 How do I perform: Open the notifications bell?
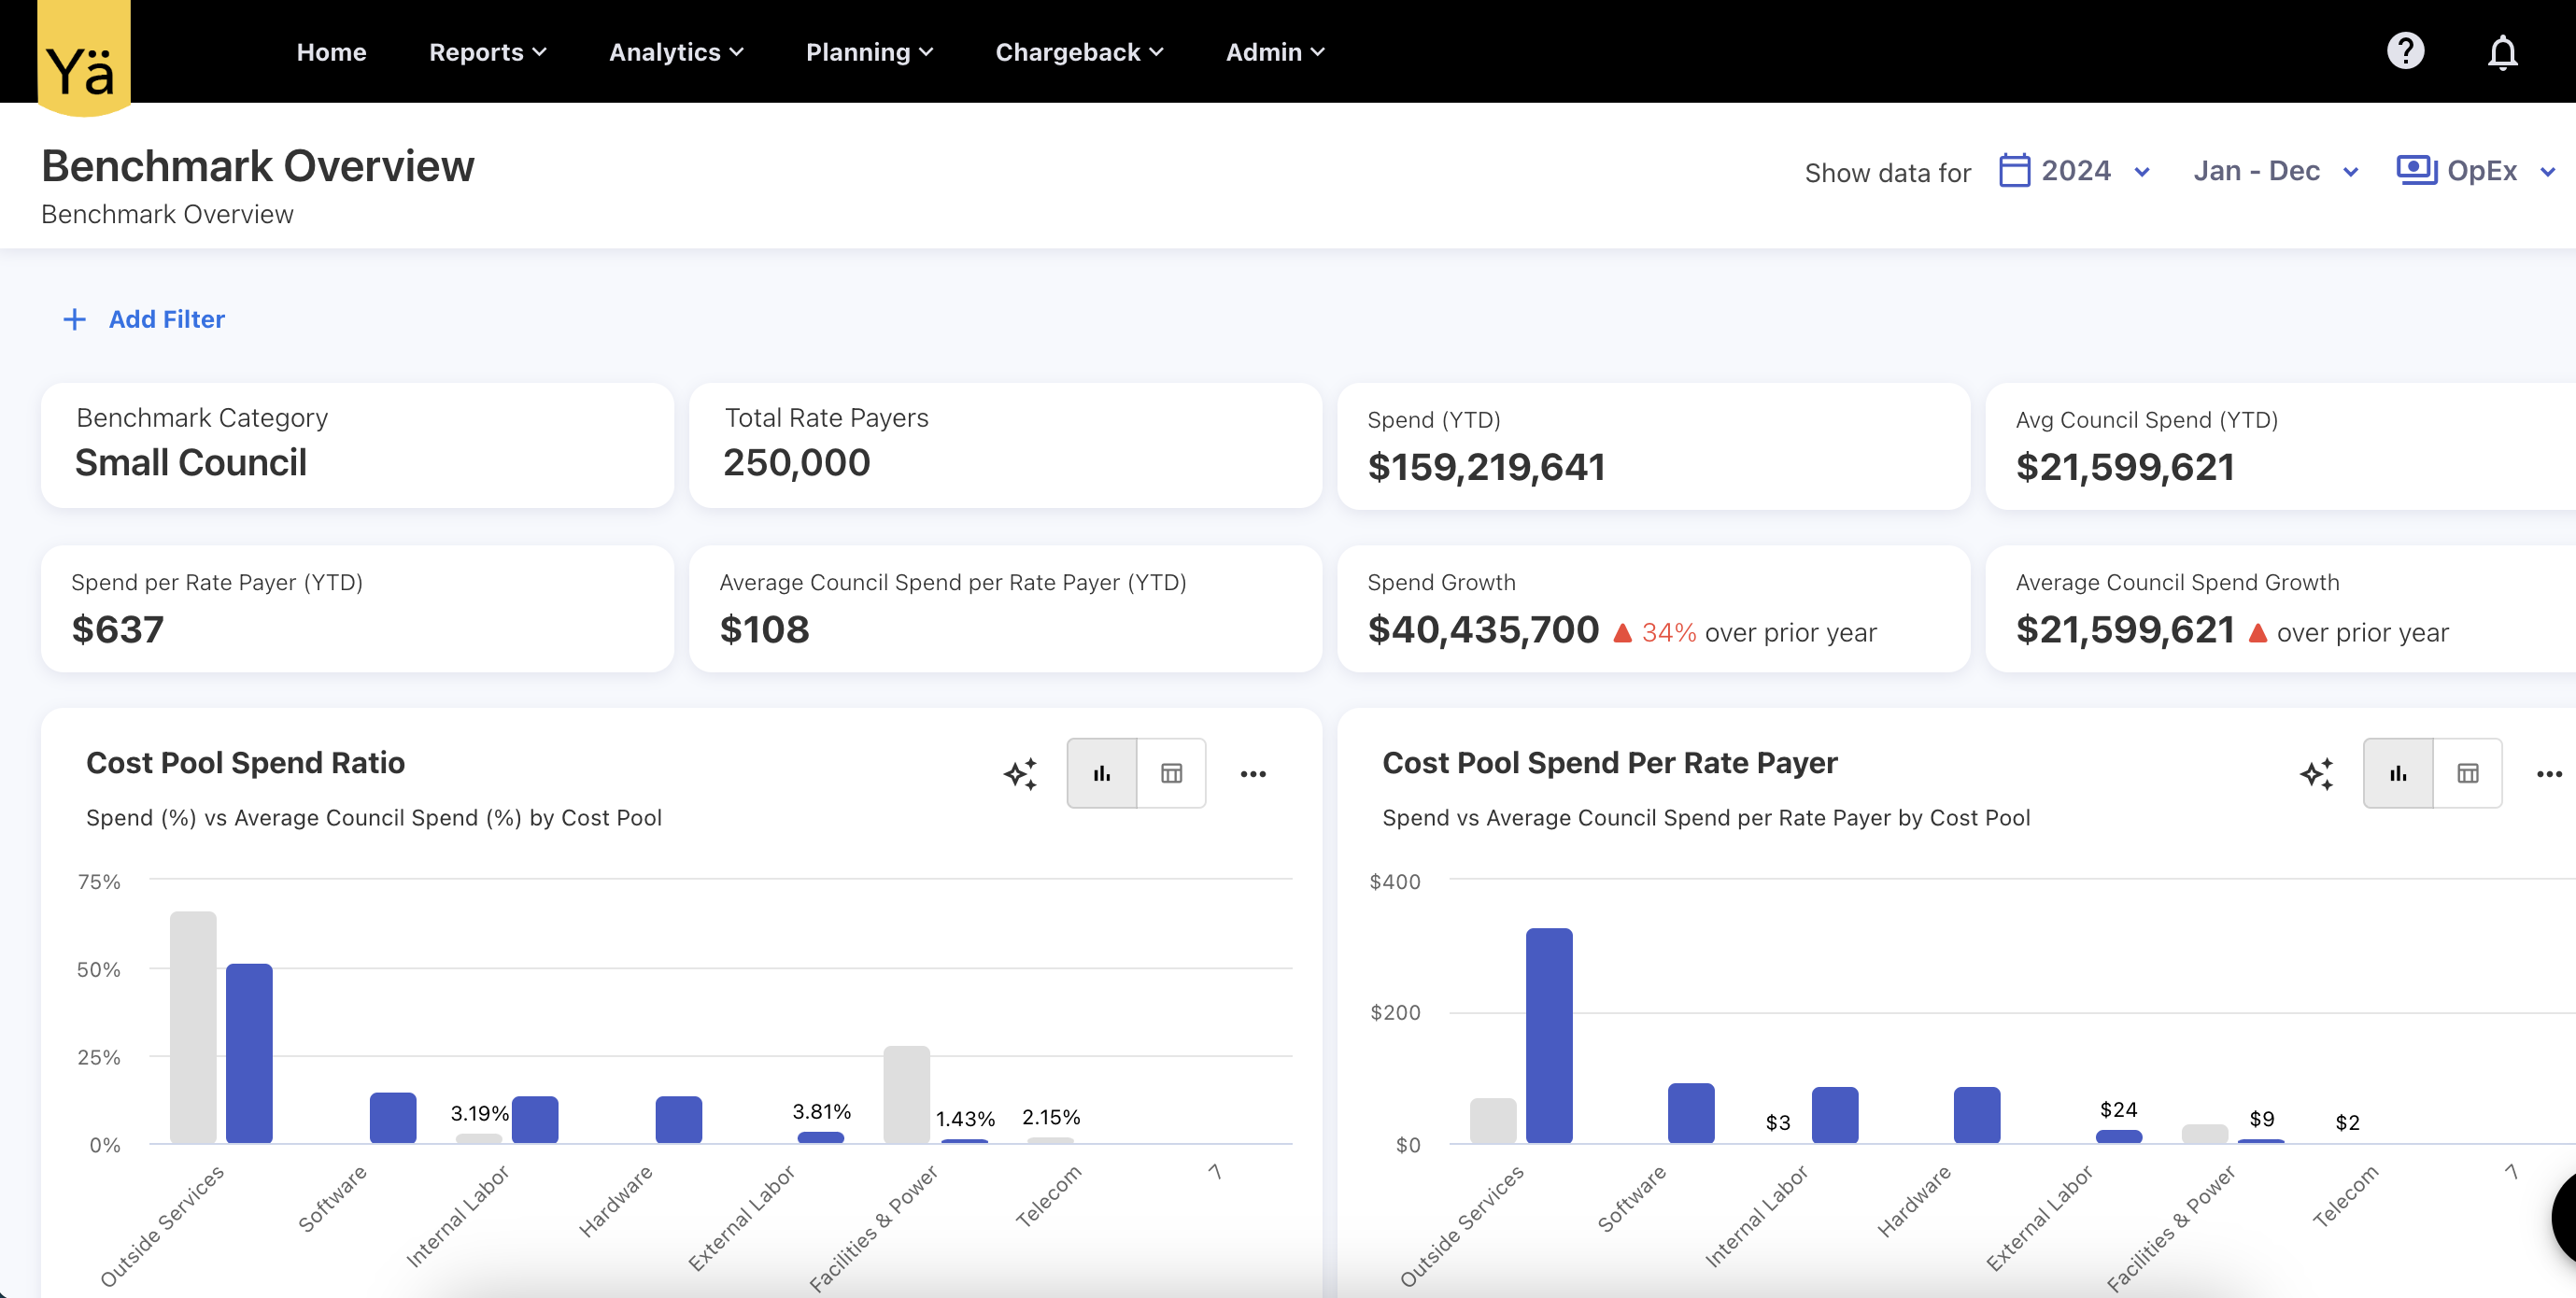[2501, 52]
